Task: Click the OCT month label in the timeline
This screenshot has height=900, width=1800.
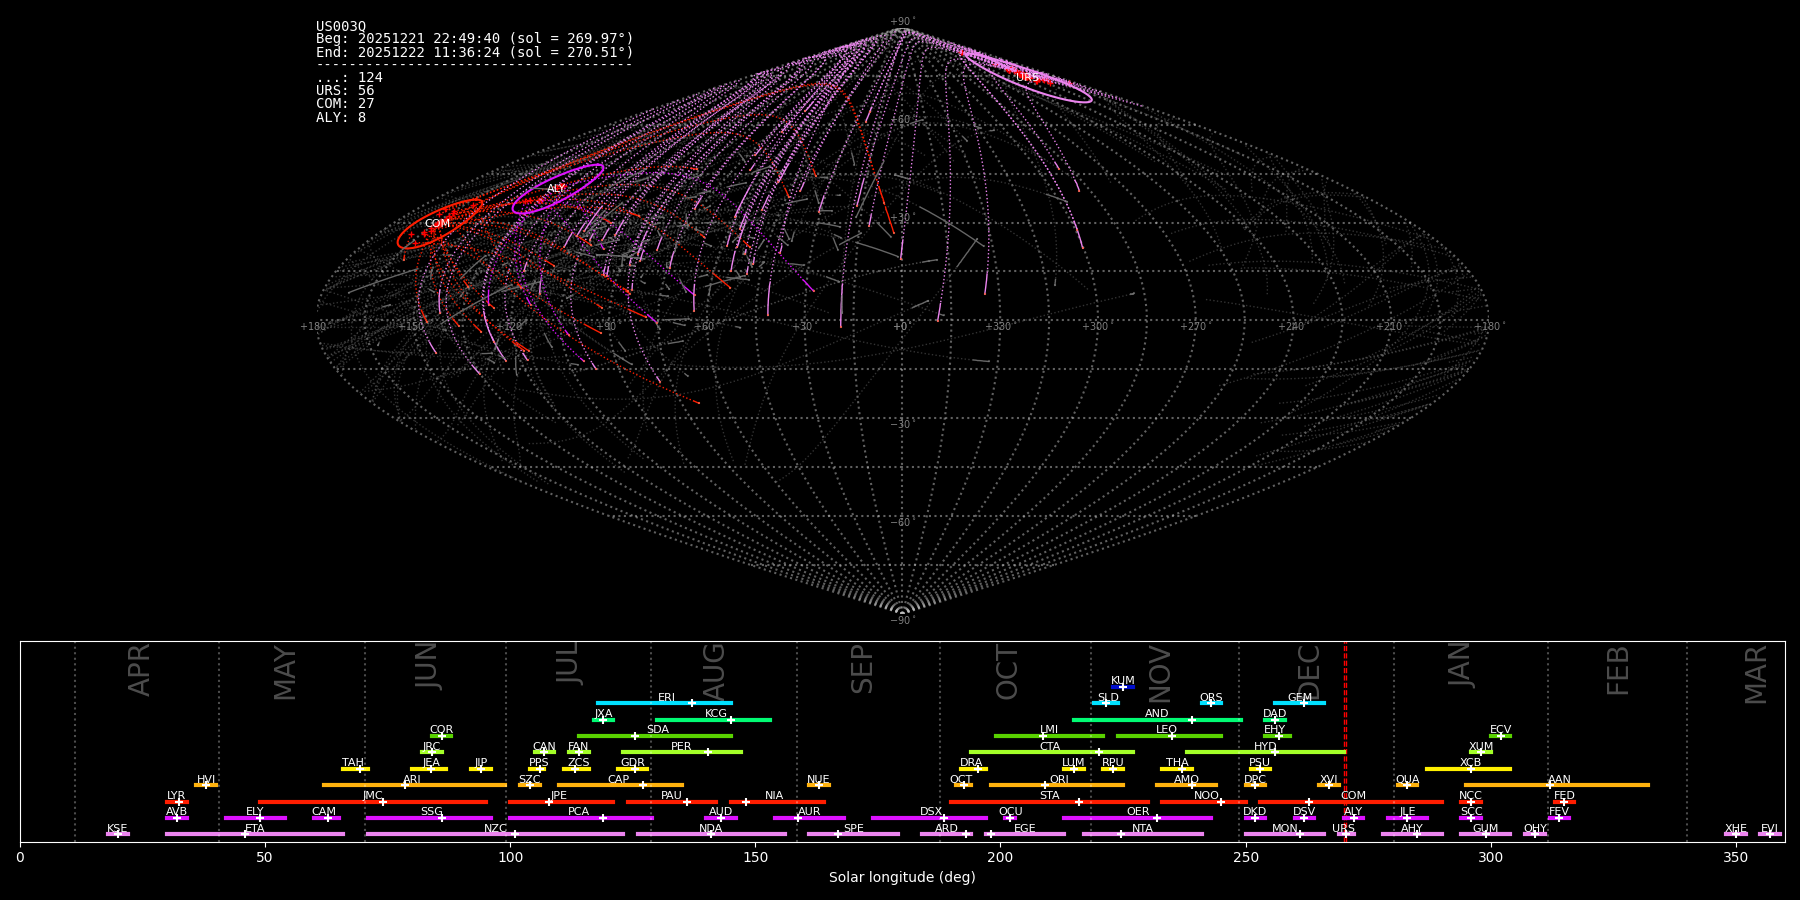Action: (1007, 672)
